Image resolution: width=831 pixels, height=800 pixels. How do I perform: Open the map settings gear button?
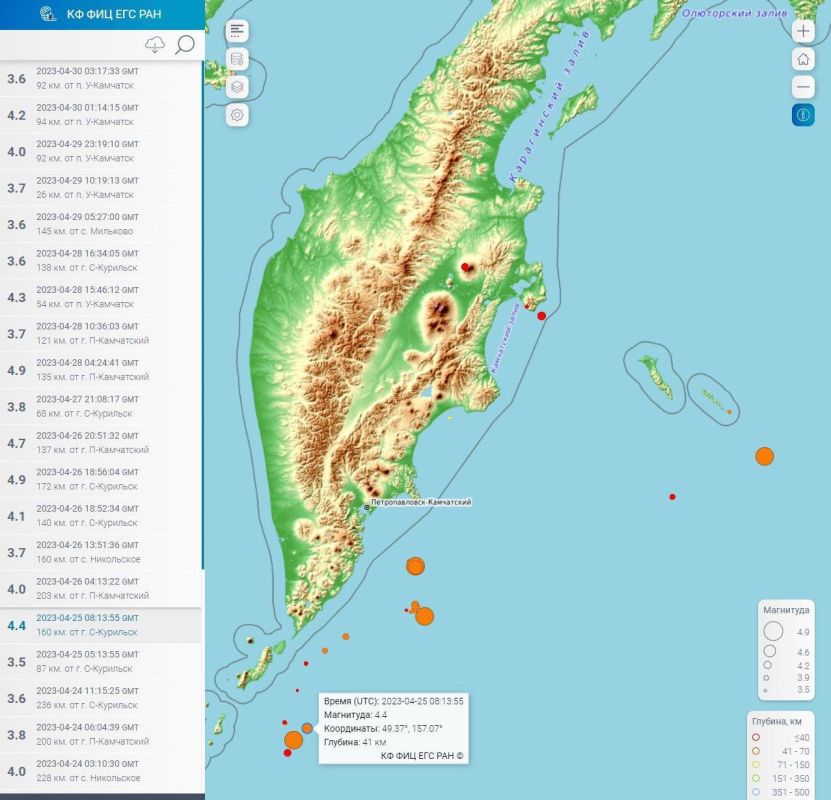point(237,115)
